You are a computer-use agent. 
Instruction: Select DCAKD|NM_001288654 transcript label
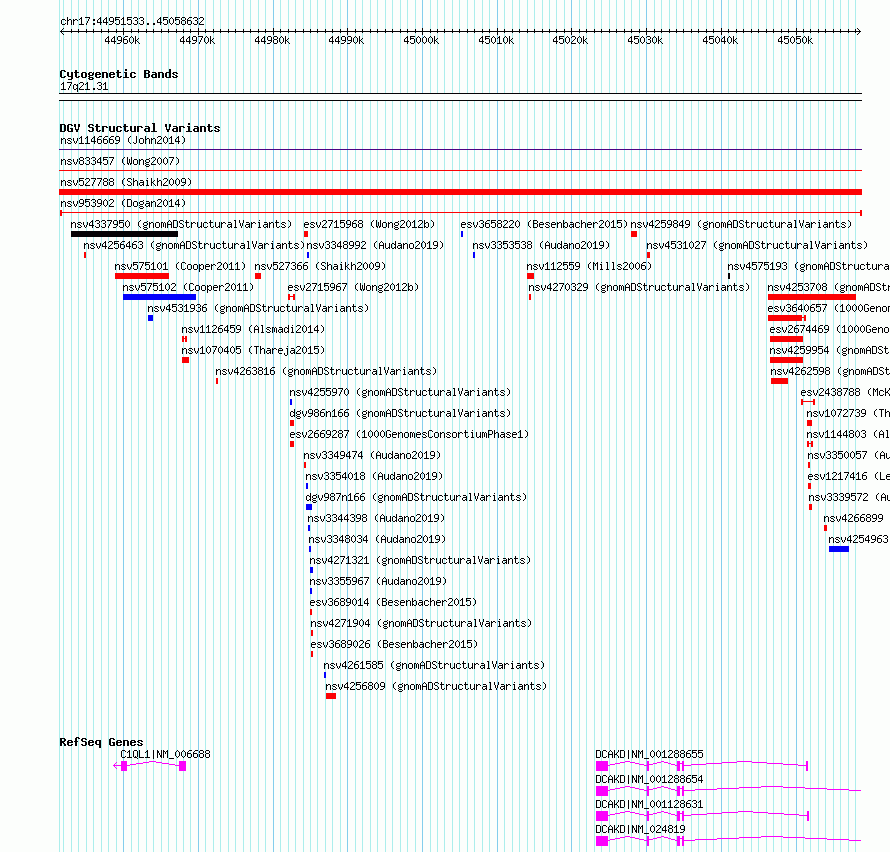649,779
